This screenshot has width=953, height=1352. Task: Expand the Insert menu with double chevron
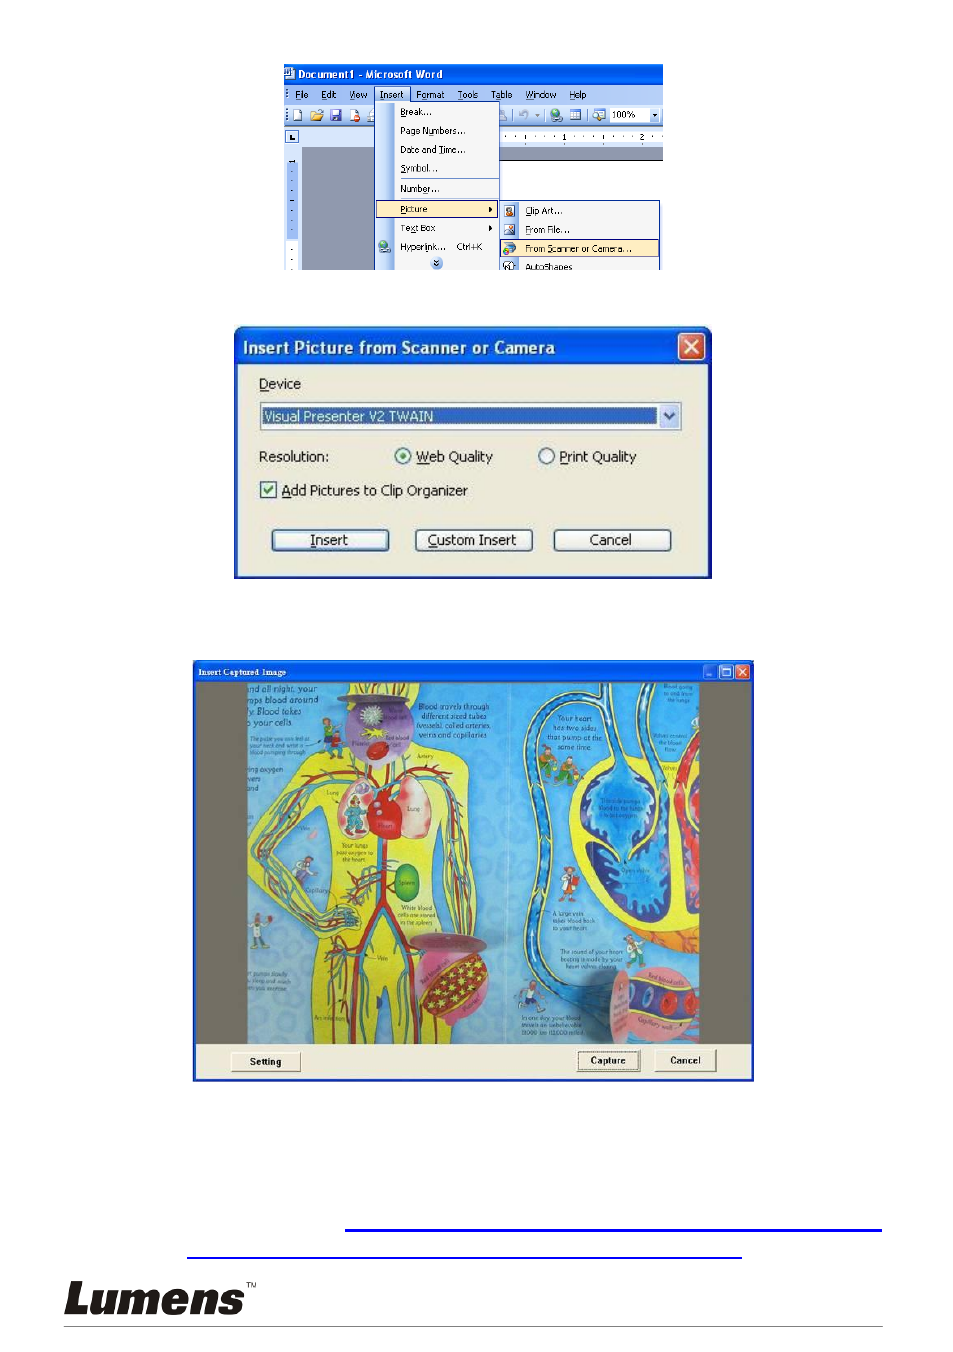437,263
